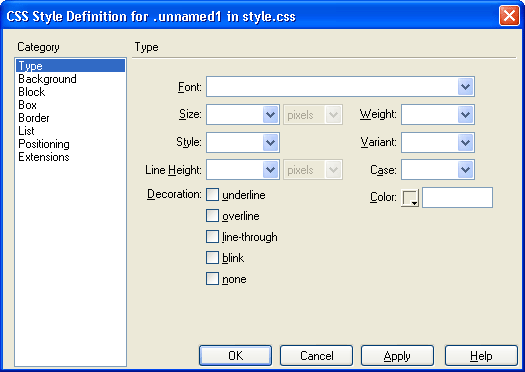
Task: Click the Cancel button
Action: click(316, 356)
